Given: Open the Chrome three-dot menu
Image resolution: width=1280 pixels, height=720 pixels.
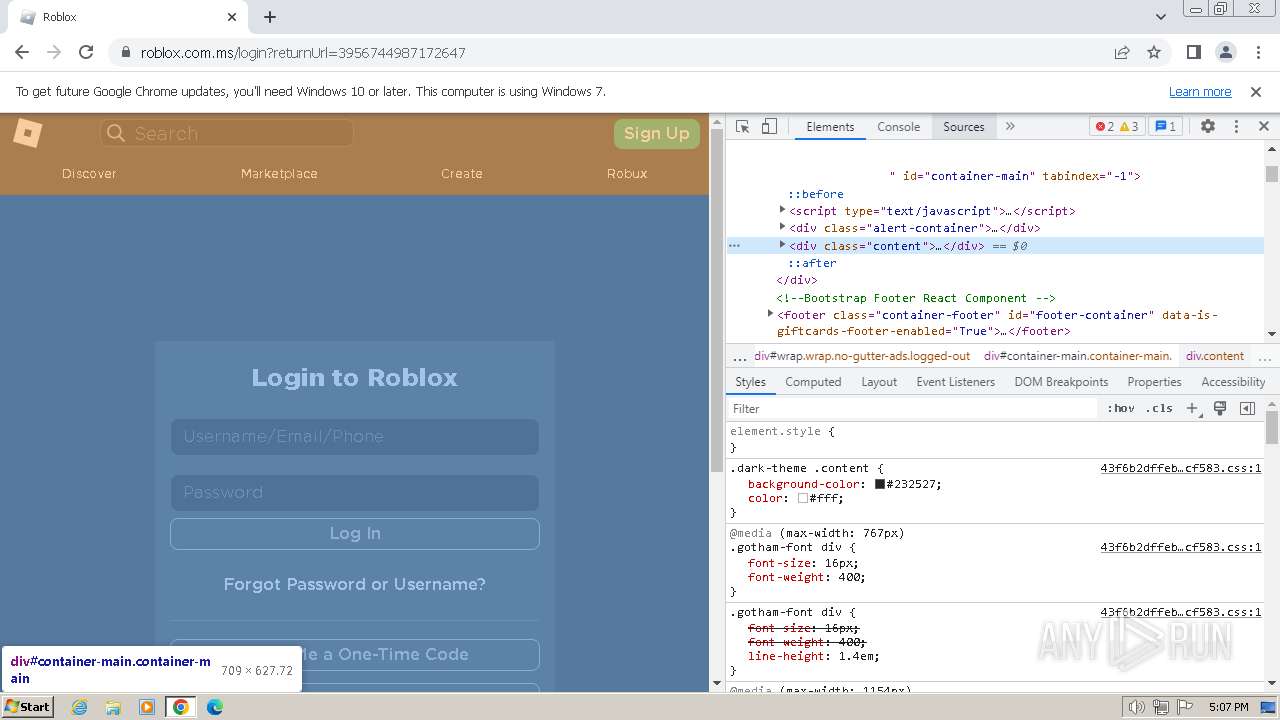Looking at the screenshot, I should pyautogui.click(x=1256, y=52).
